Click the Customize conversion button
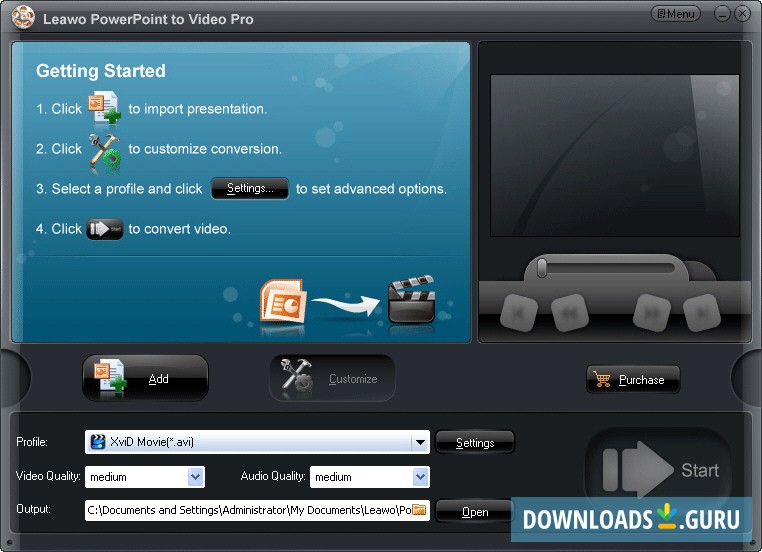This screenshot has height=552, width=762. pos(332,378)
